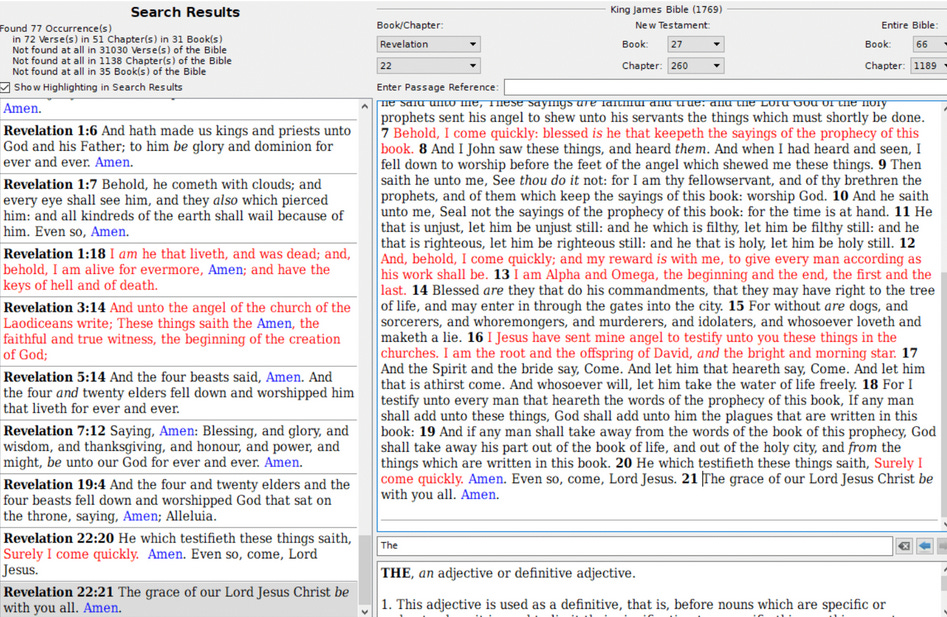This screenshot has height=617, width=947.
Task: Open New Testament Book 27 dropdown
Action: tap(696, 44)
